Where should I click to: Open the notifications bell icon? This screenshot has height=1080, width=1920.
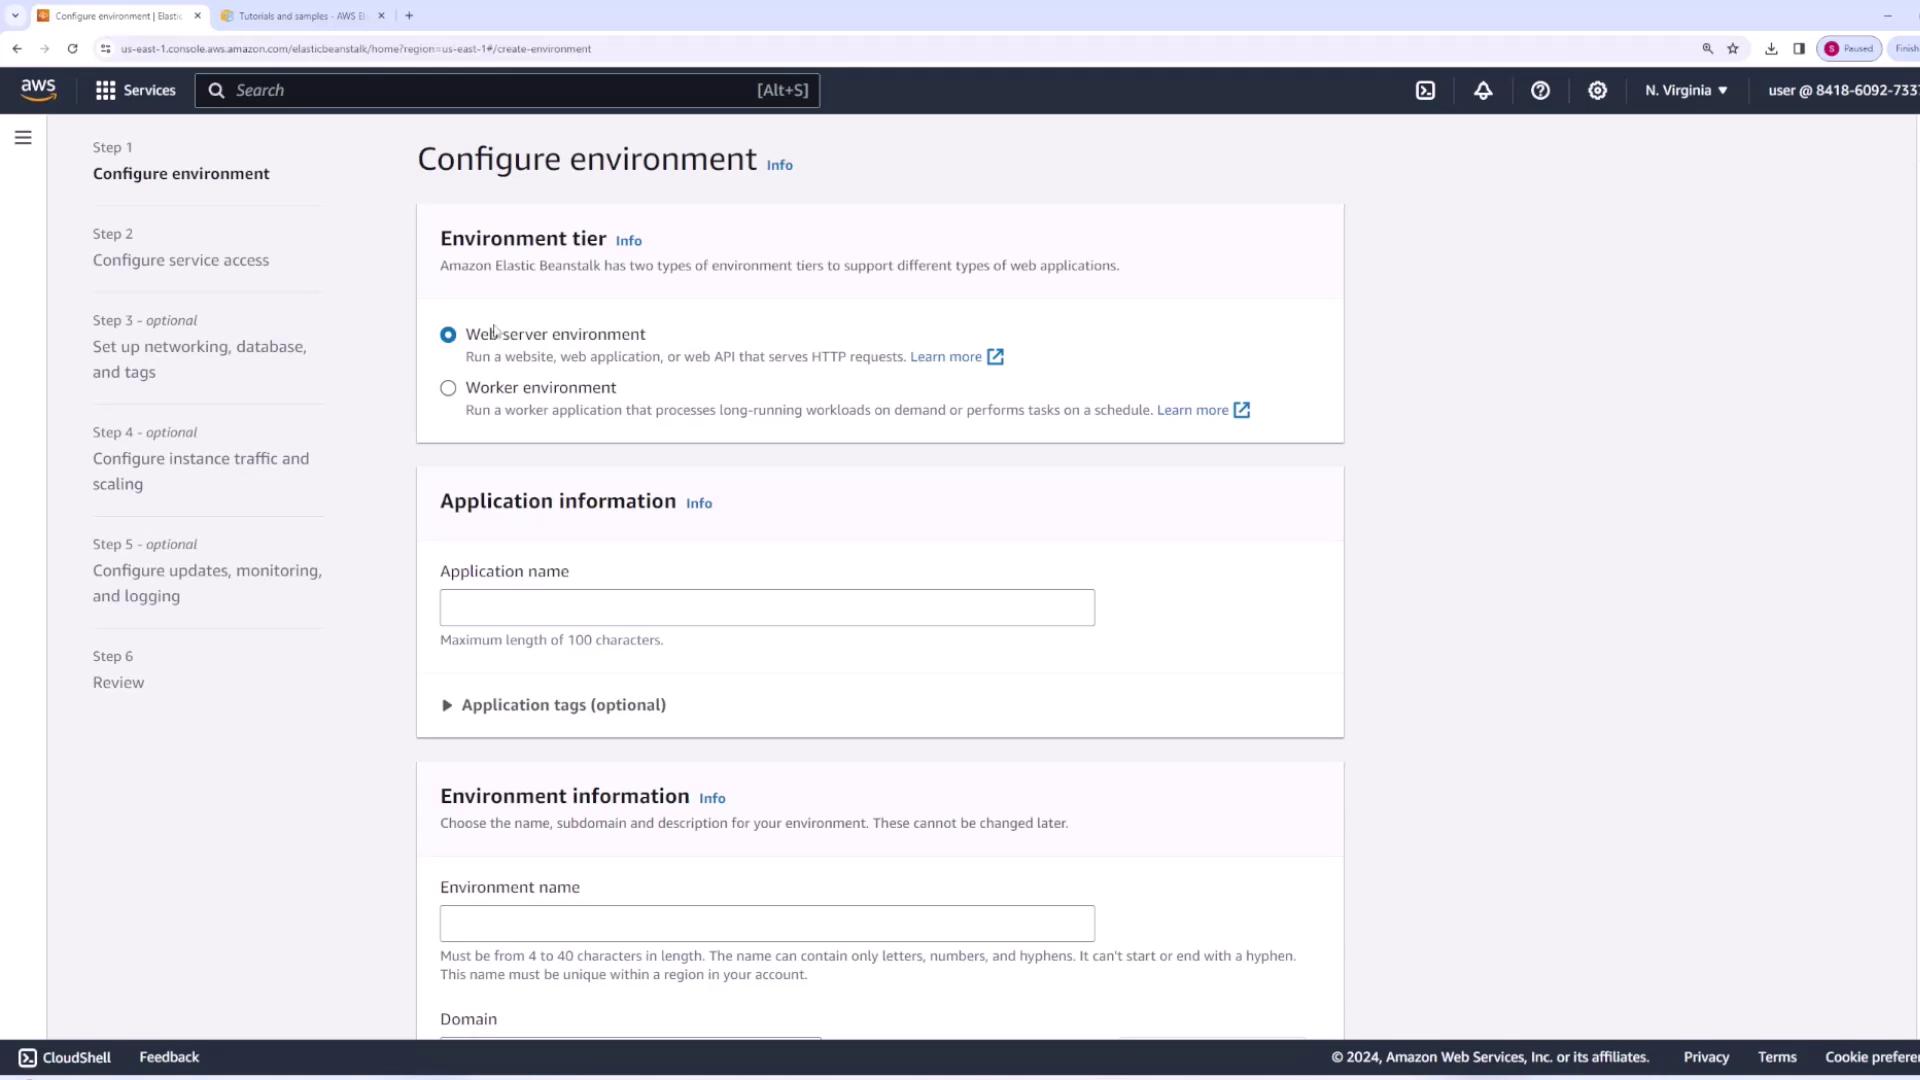[x=1483, y=90]
